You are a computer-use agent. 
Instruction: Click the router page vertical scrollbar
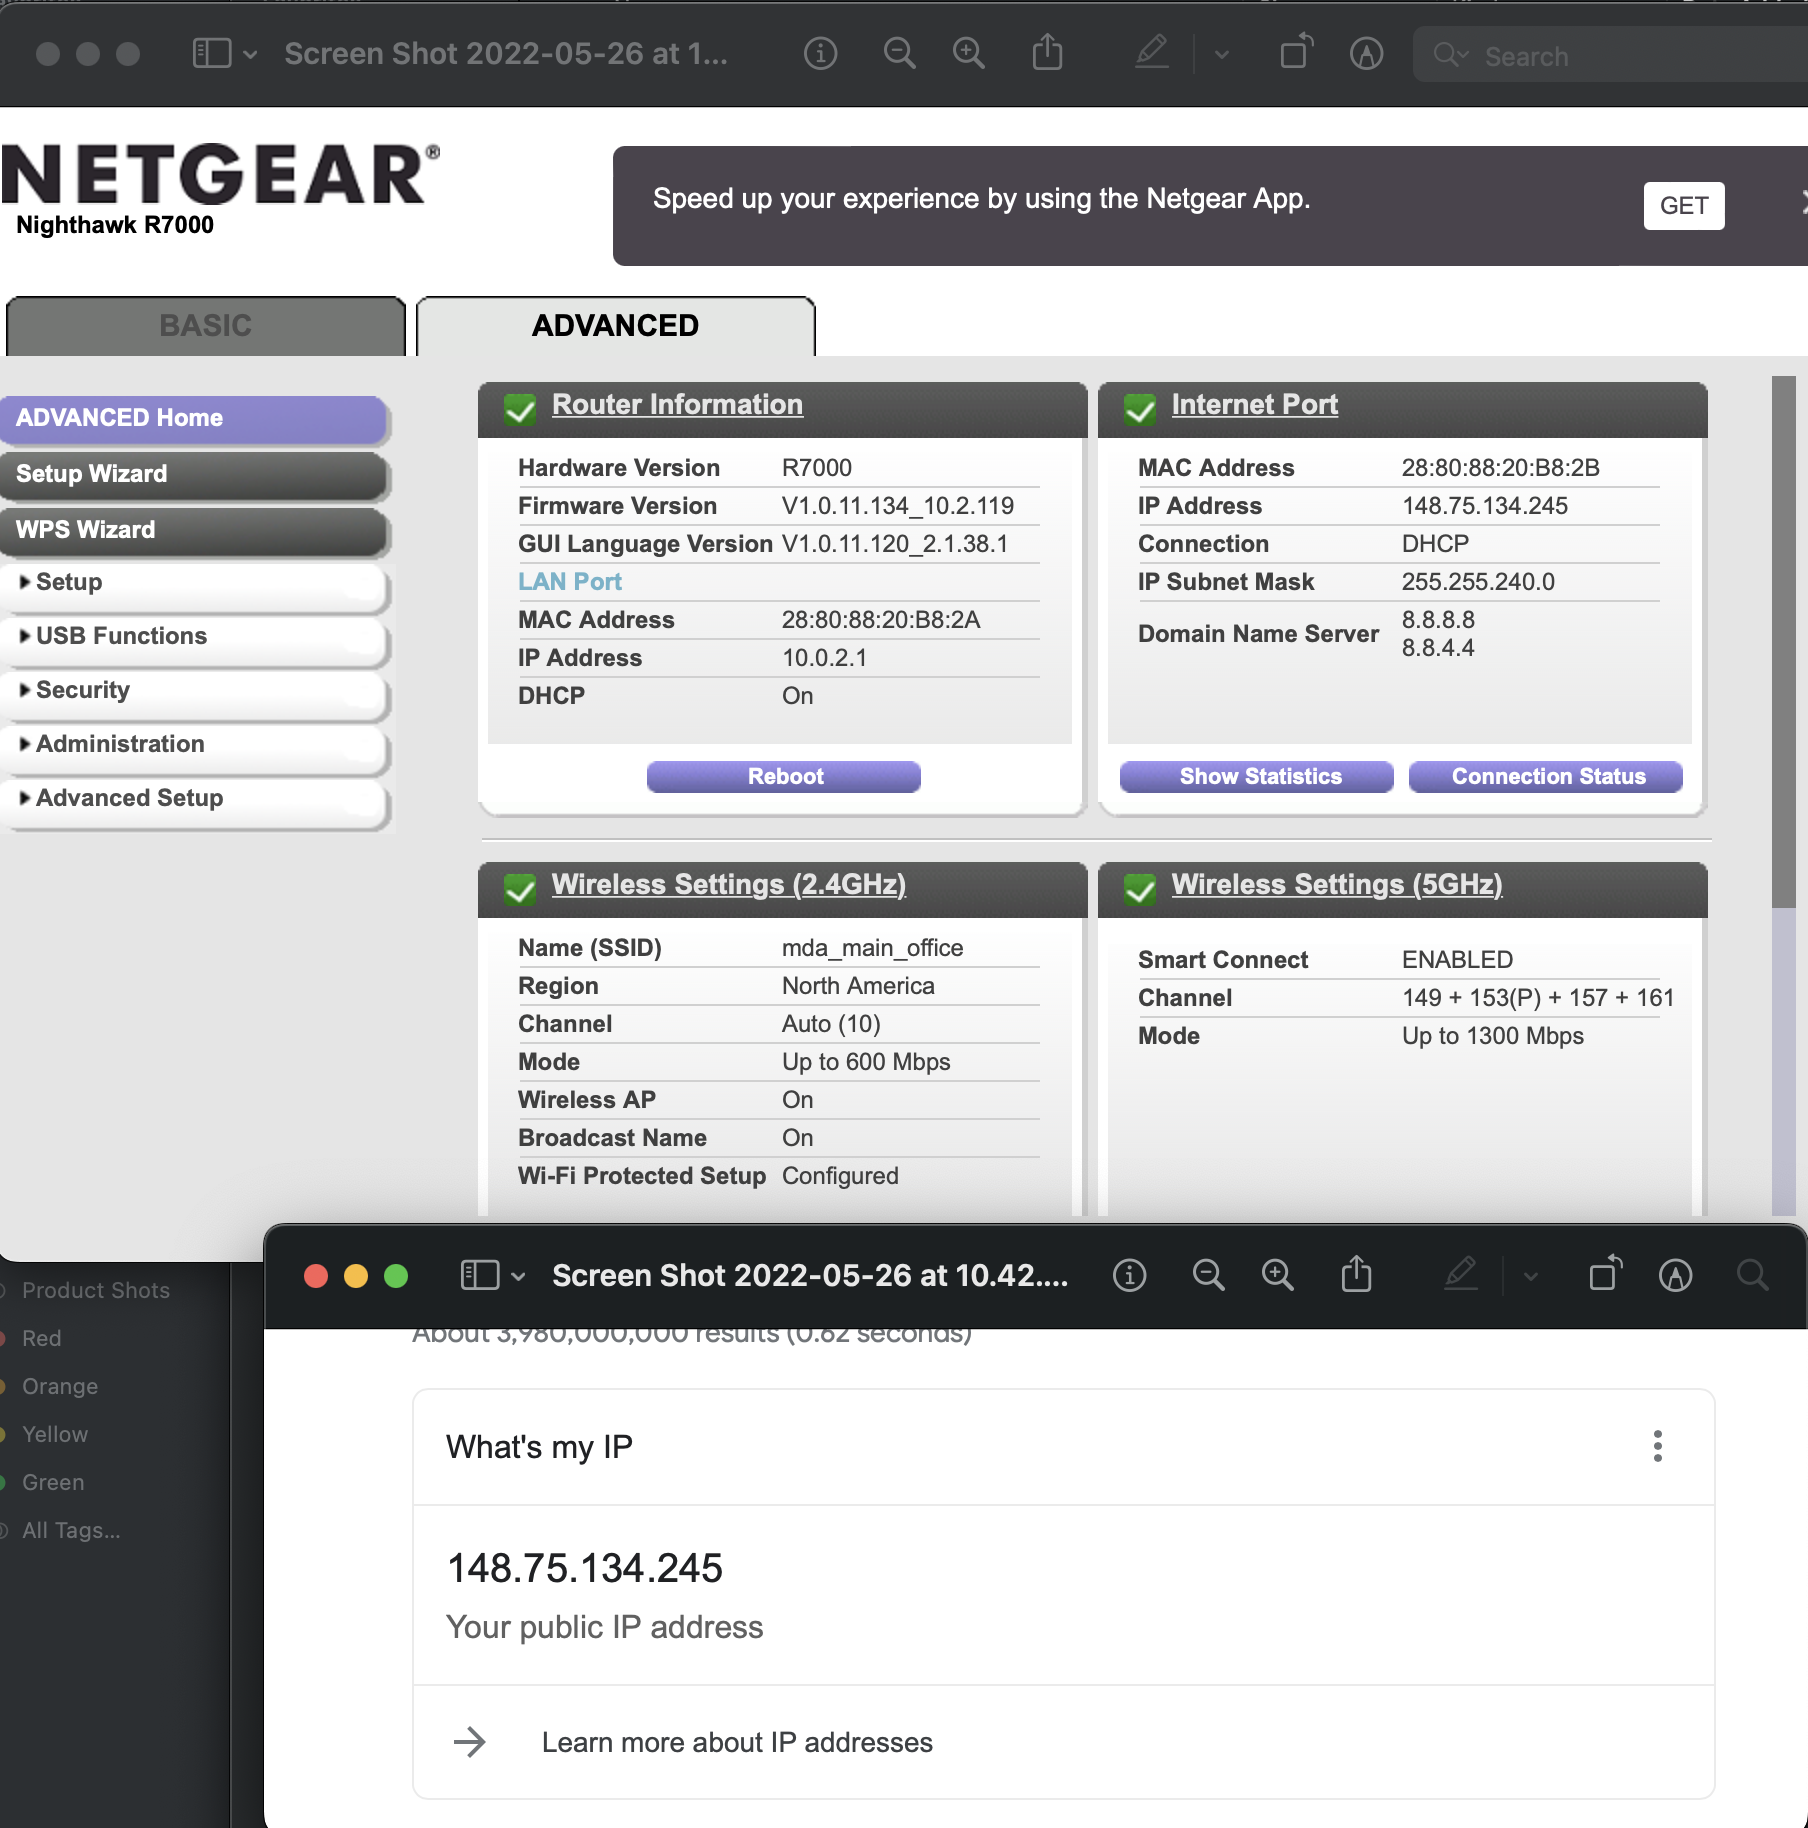coord(1783,640)
